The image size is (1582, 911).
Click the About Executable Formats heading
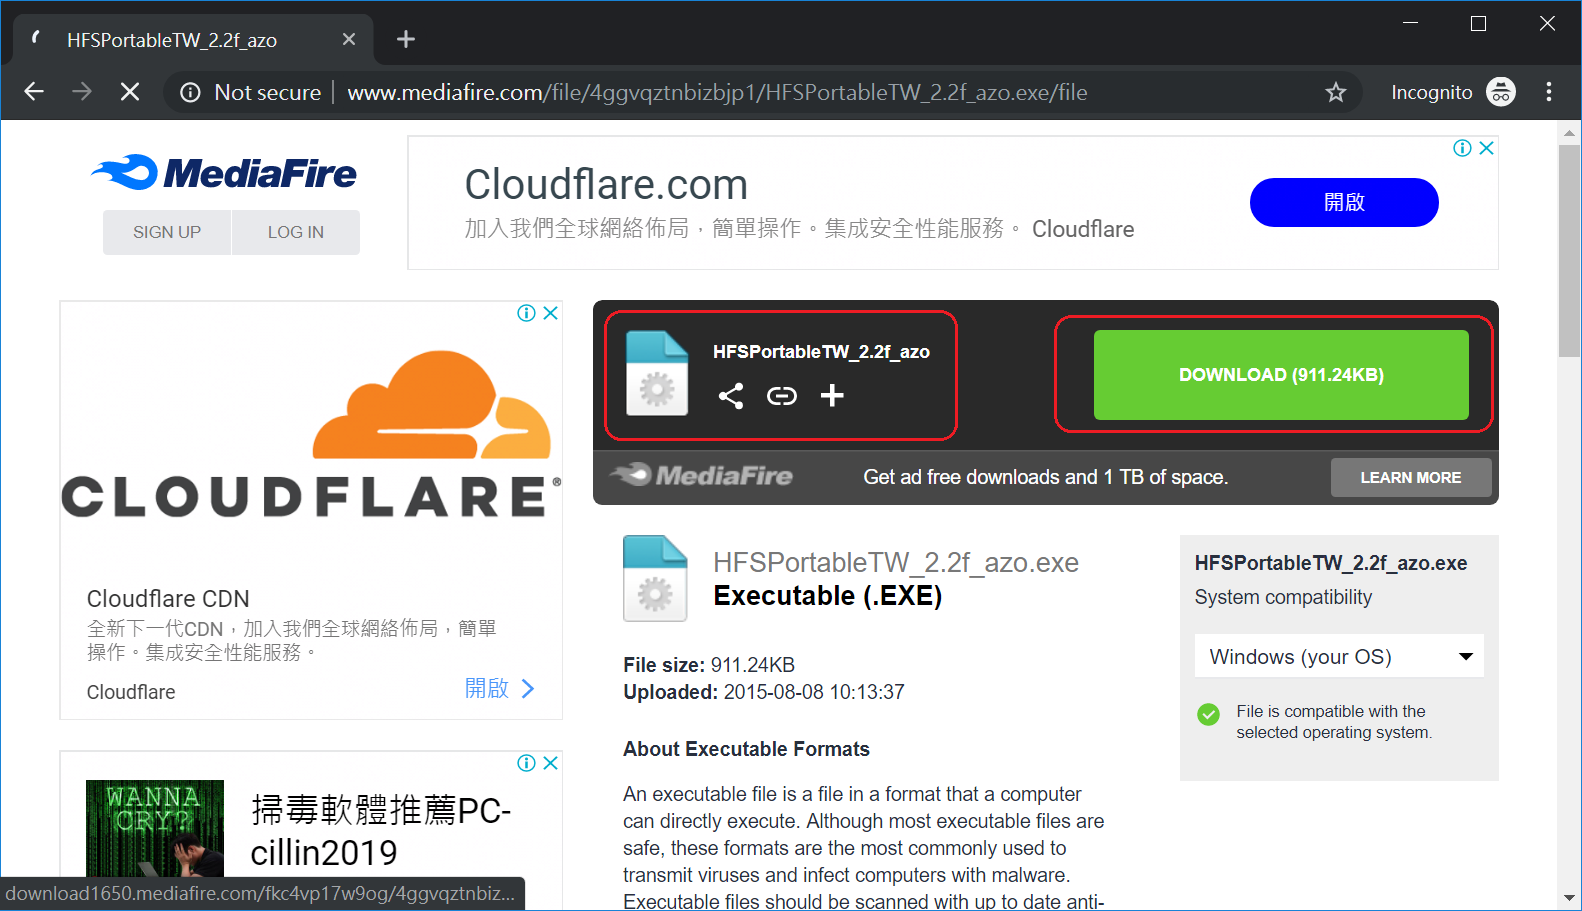[746, 749]
